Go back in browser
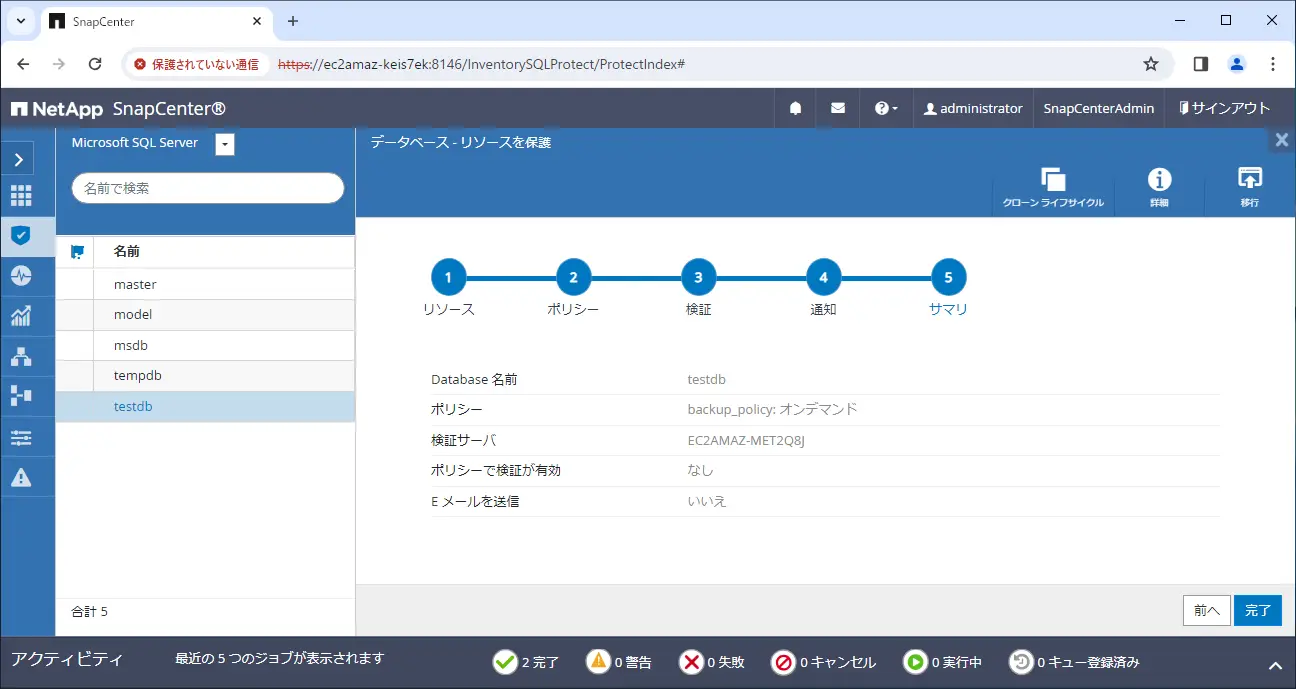 tap(24, 64)
